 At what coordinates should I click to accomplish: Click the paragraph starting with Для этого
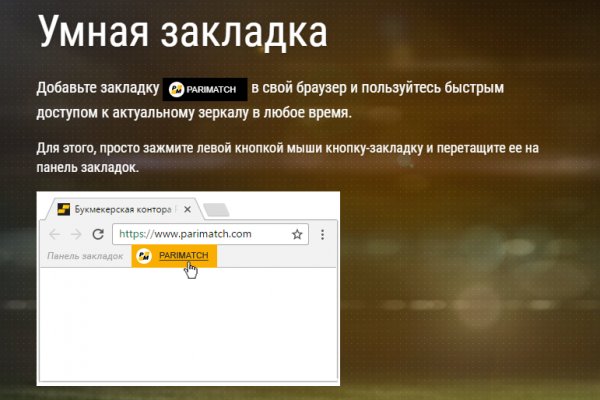(286, 157)
